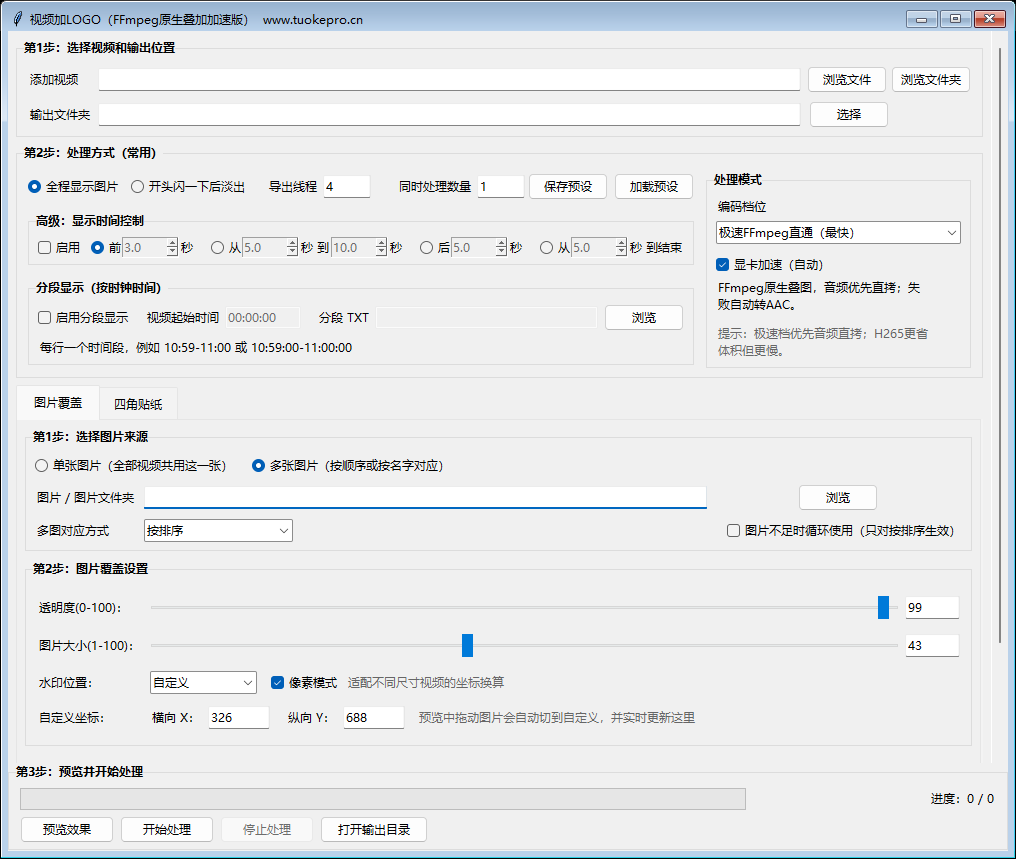Click the 进度: 0 / 0 status text
1016x859 pixels.
click(962, 799)
